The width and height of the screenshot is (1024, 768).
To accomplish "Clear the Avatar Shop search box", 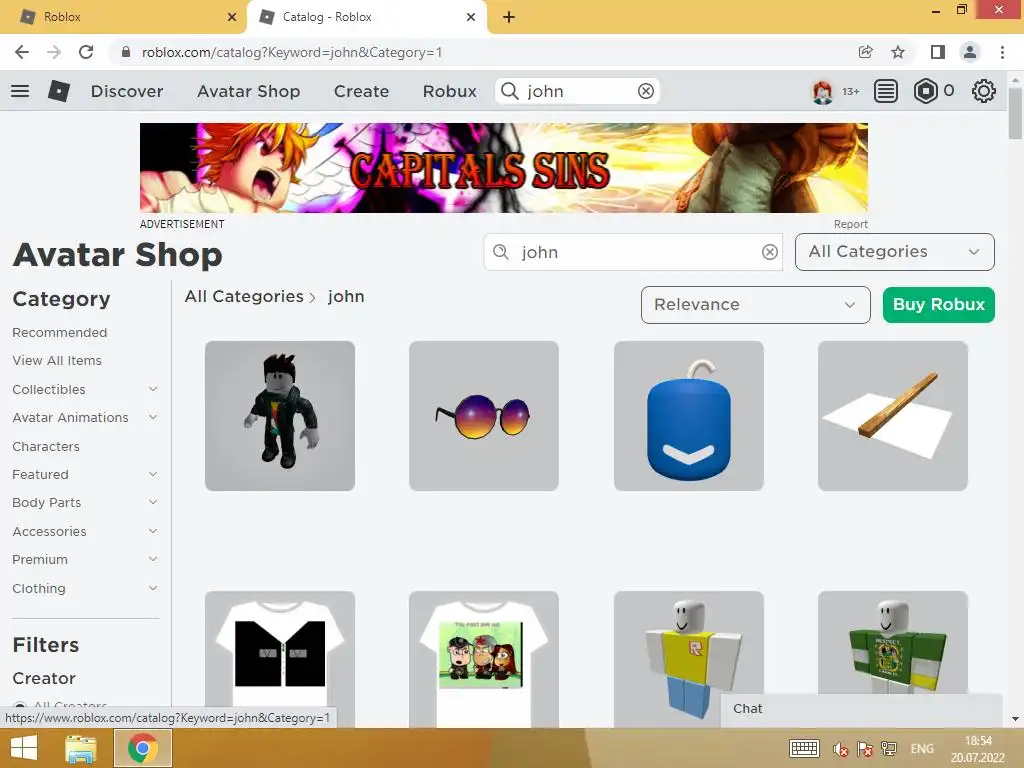I will pyautogui.click(x=769, y=252).
